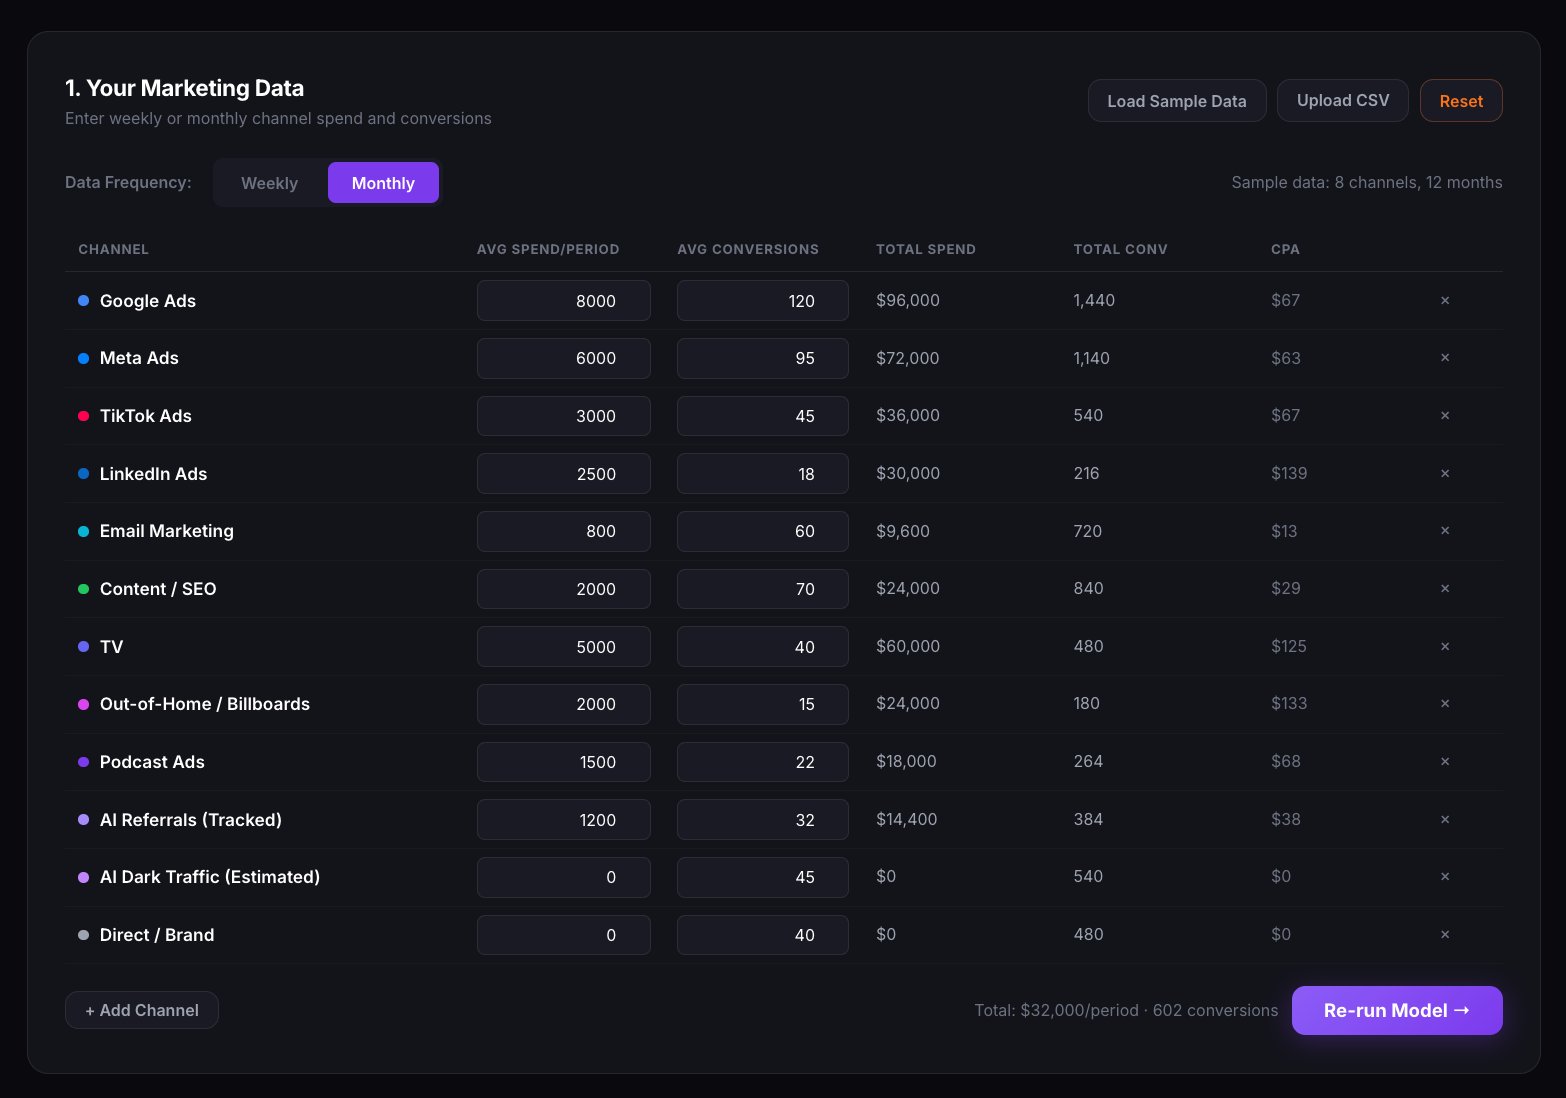The width and height of the screenshot is (1566, 1098).
Task: Click Re-run Model button
Action: (x=1397, y=1010)
